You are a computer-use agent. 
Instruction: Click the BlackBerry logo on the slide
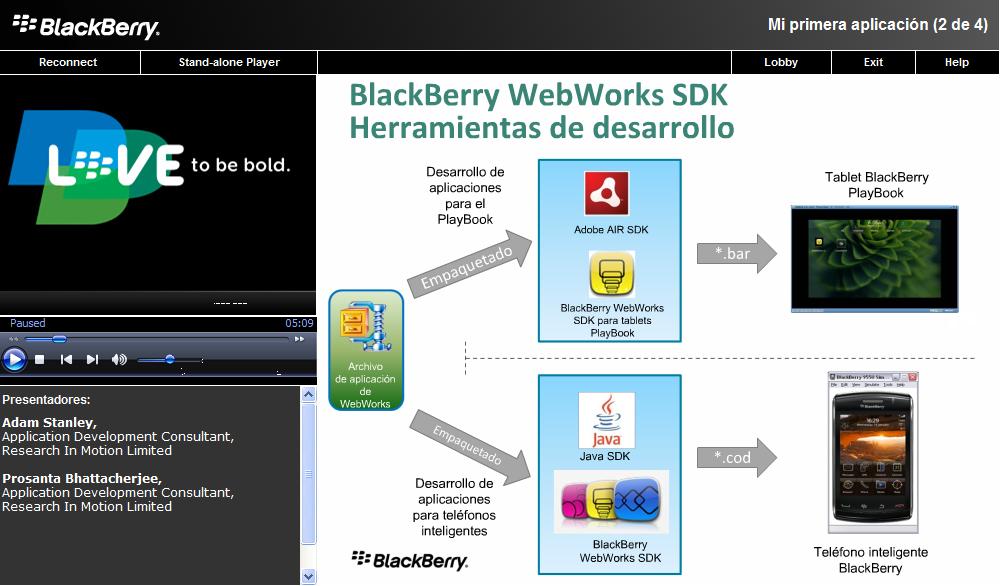tap(410, 560)
